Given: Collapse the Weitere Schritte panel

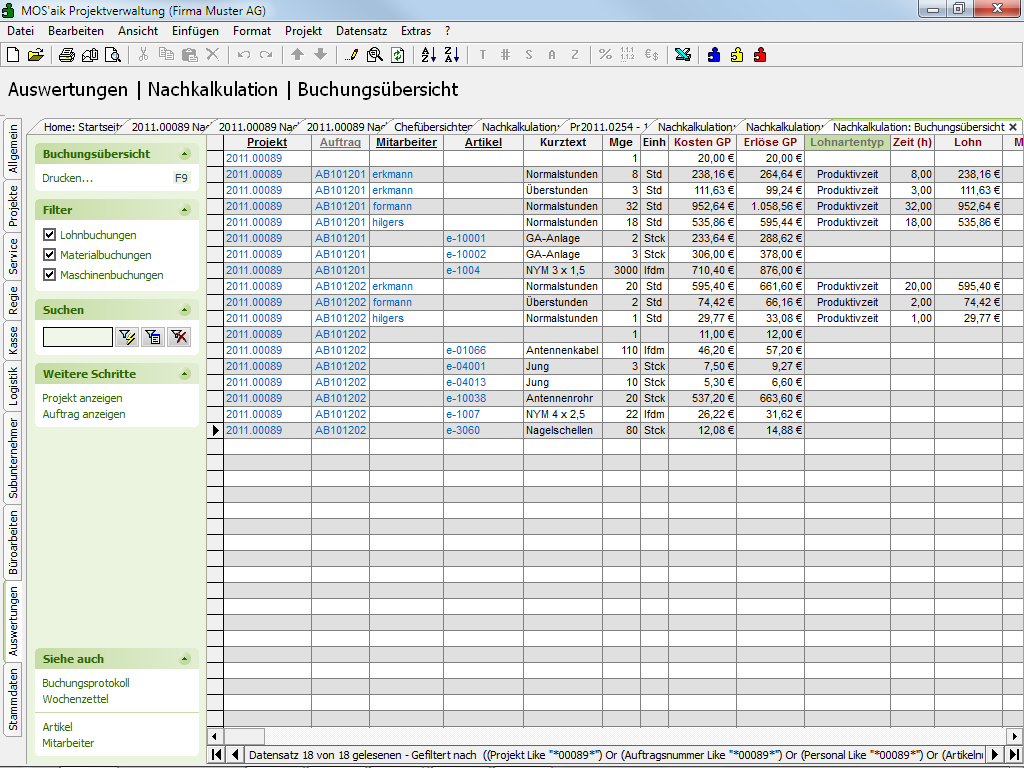Looking at the screenshot, I should click(x=185, y=374).
